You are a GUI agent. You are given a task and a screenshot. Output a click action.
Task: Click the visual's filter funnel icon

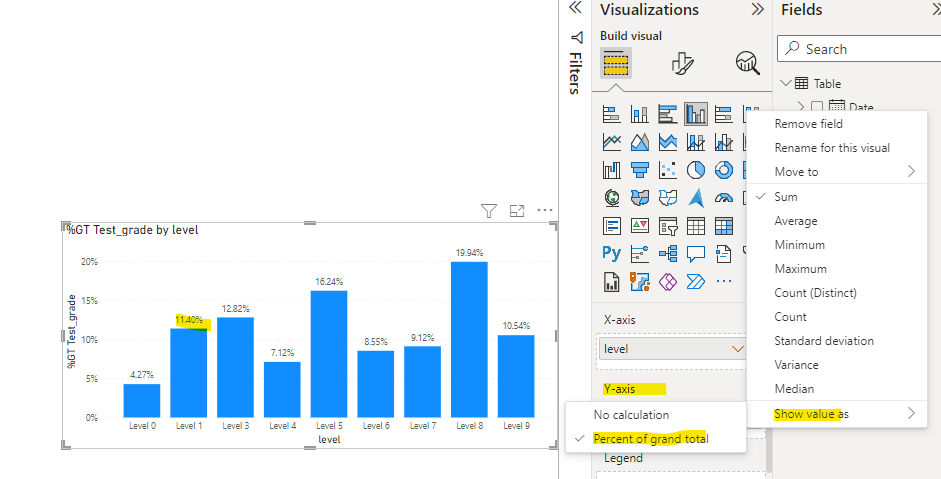pos(489,211)
